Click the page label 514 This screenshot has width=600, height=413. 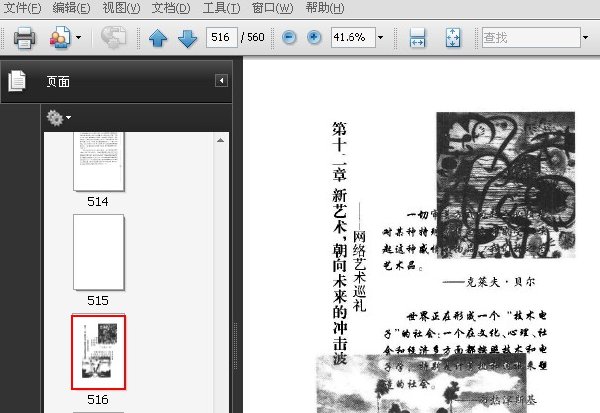coord(98,202)
